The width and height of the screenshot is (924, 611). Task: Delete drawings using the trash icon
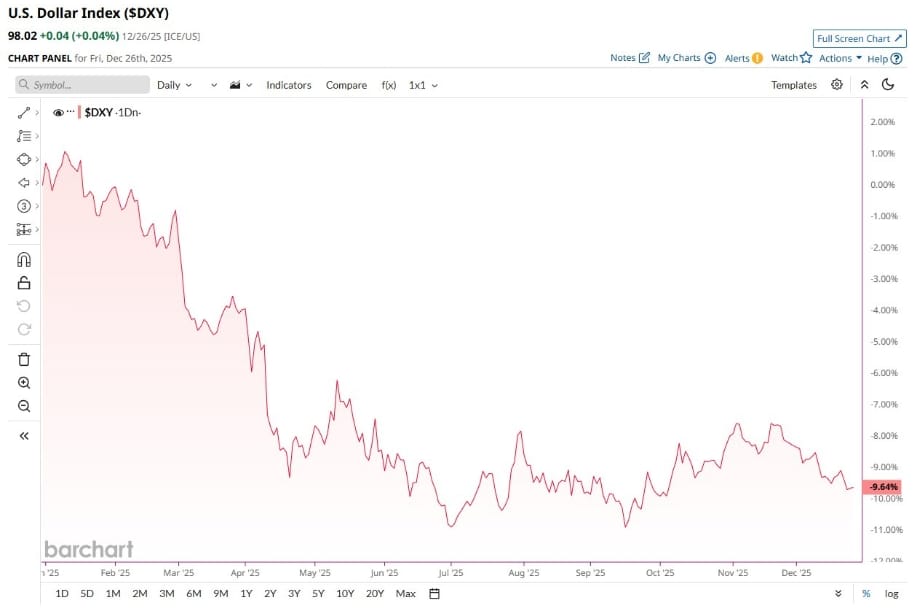click(22, 359)
